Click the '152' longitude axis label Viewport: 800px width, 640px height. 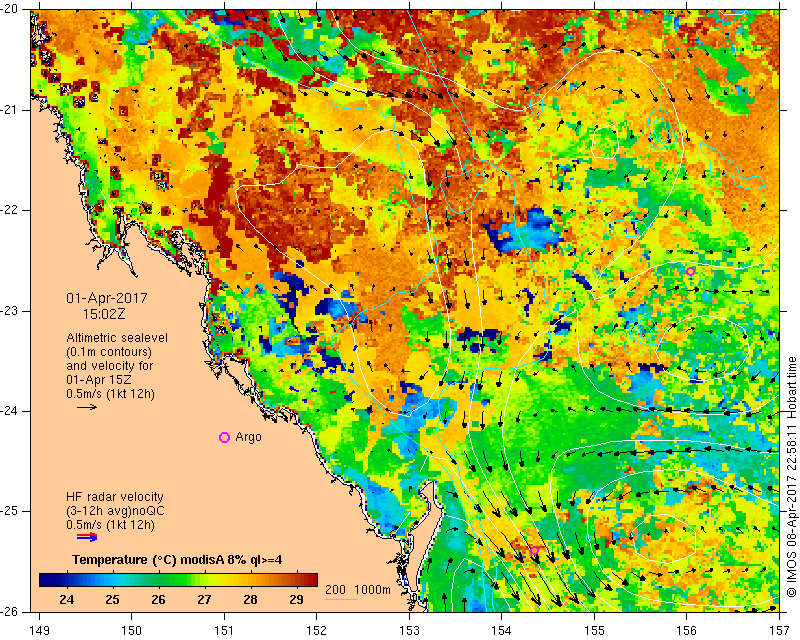click(x=317, y=631)
